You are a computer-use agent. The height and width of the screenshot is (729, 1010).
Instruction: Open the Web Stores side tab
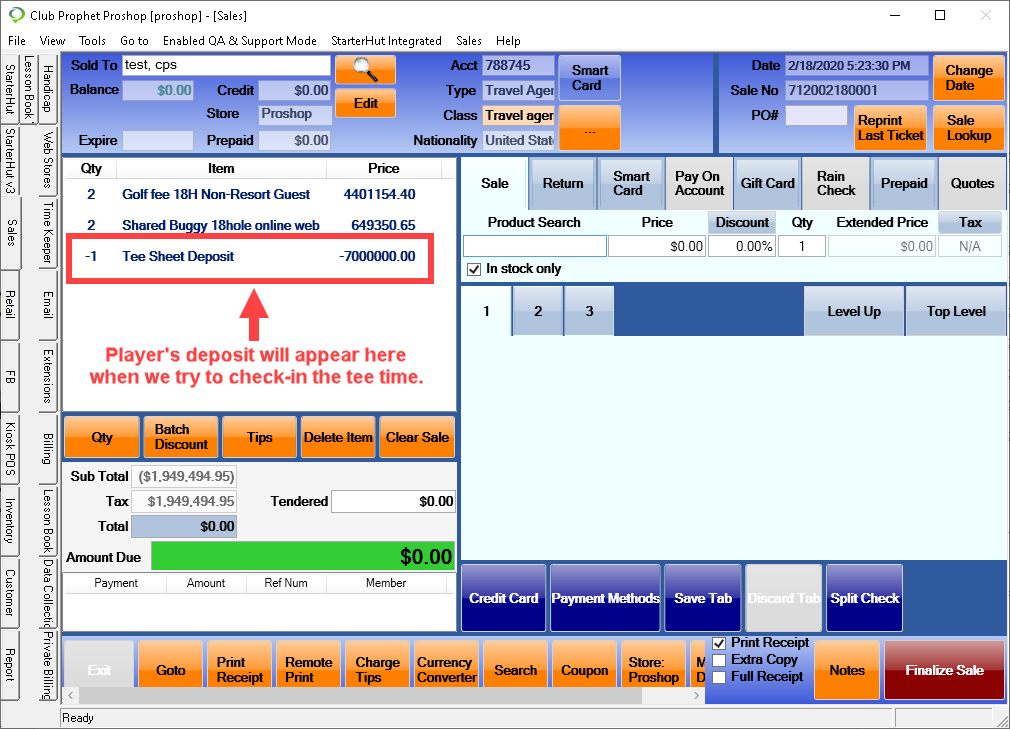point(48,160)
